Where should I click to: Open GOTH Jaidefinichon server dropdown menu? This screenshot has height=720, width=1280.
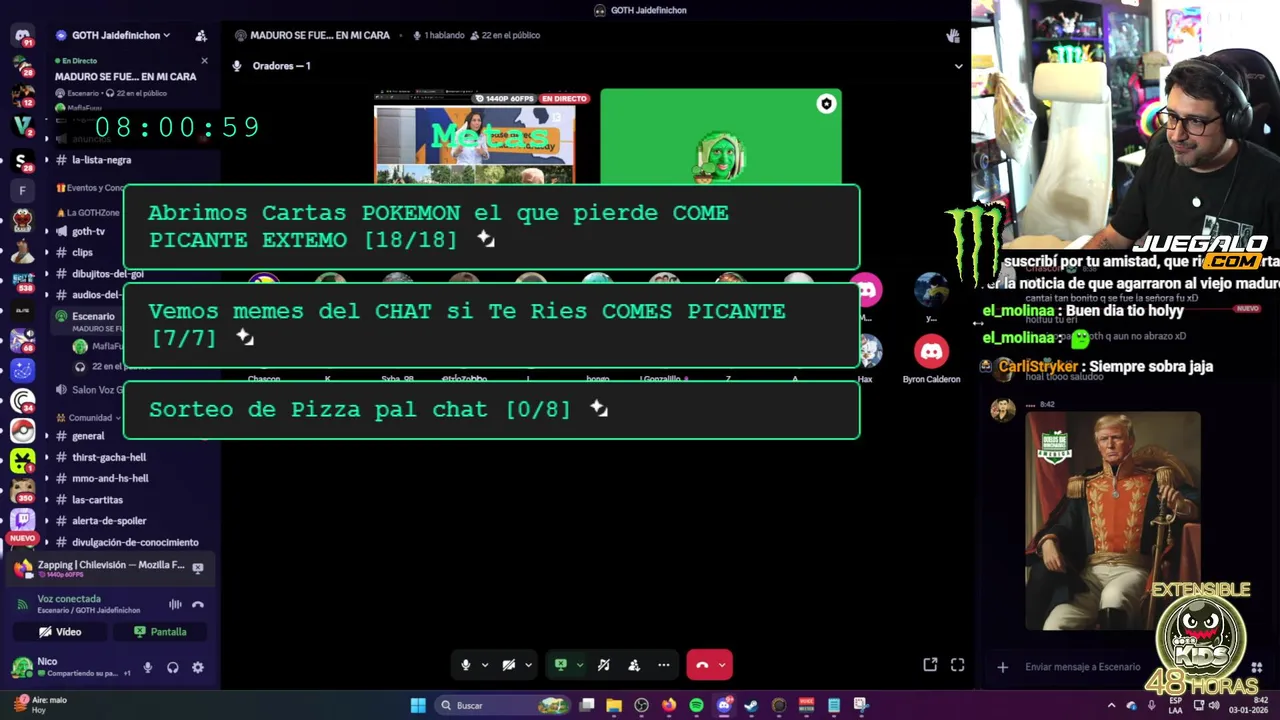coord(120,35)
